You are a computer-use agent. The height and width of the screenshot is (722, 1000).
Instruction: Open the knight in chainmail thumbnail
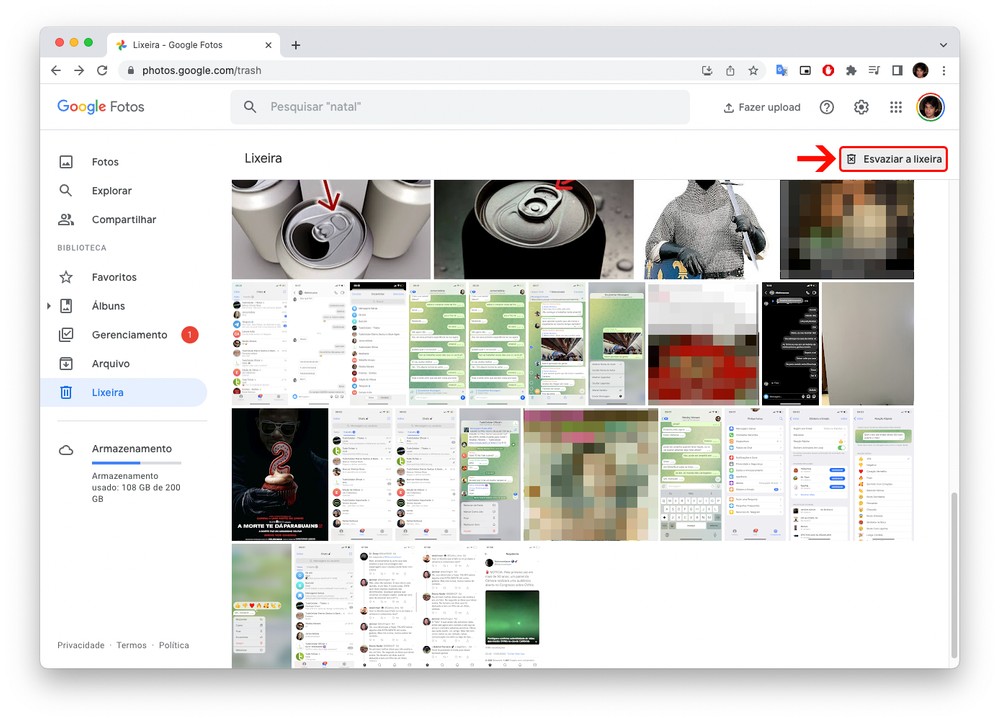[706, 229]
